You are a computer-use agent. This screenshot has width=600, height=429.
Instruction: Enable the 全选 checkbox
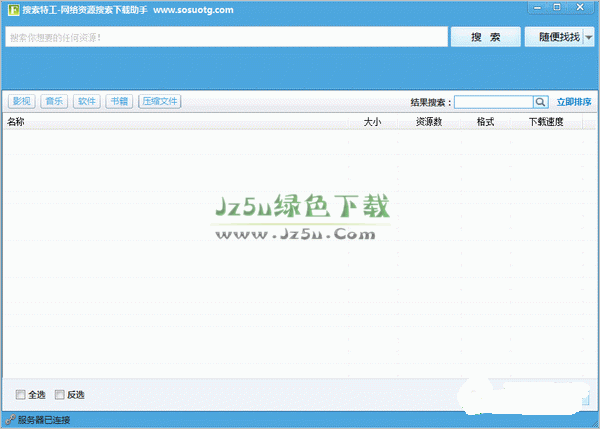tap(20, 395)
